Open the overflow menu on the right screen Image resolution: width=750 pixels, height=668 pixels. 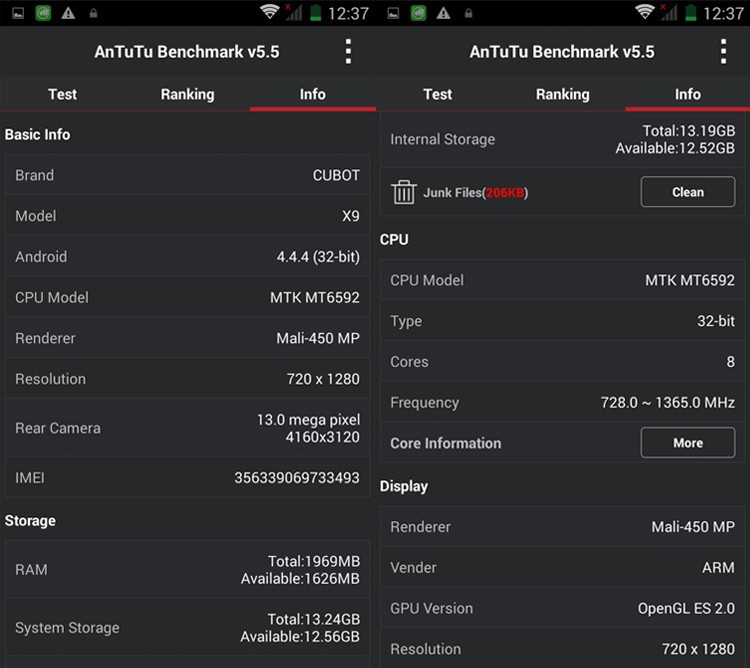(723, 52)
